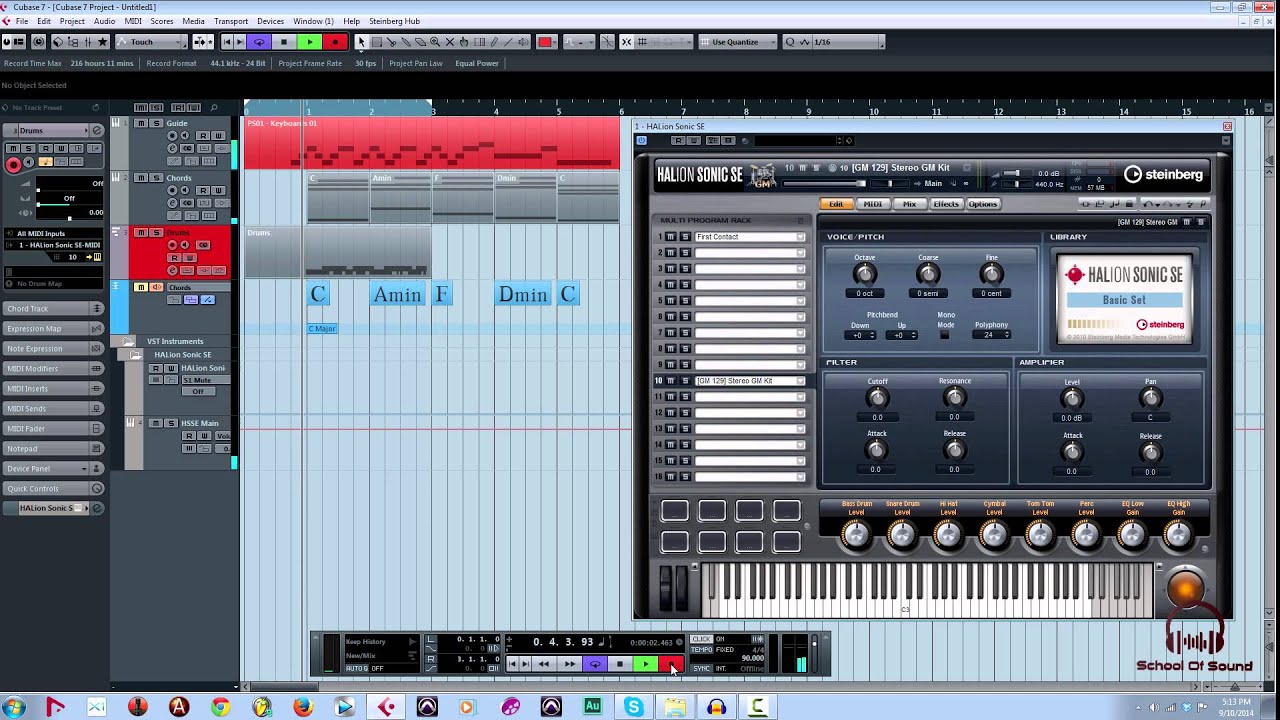
Task: Open the File menu
Action: (x=21, y=21)
